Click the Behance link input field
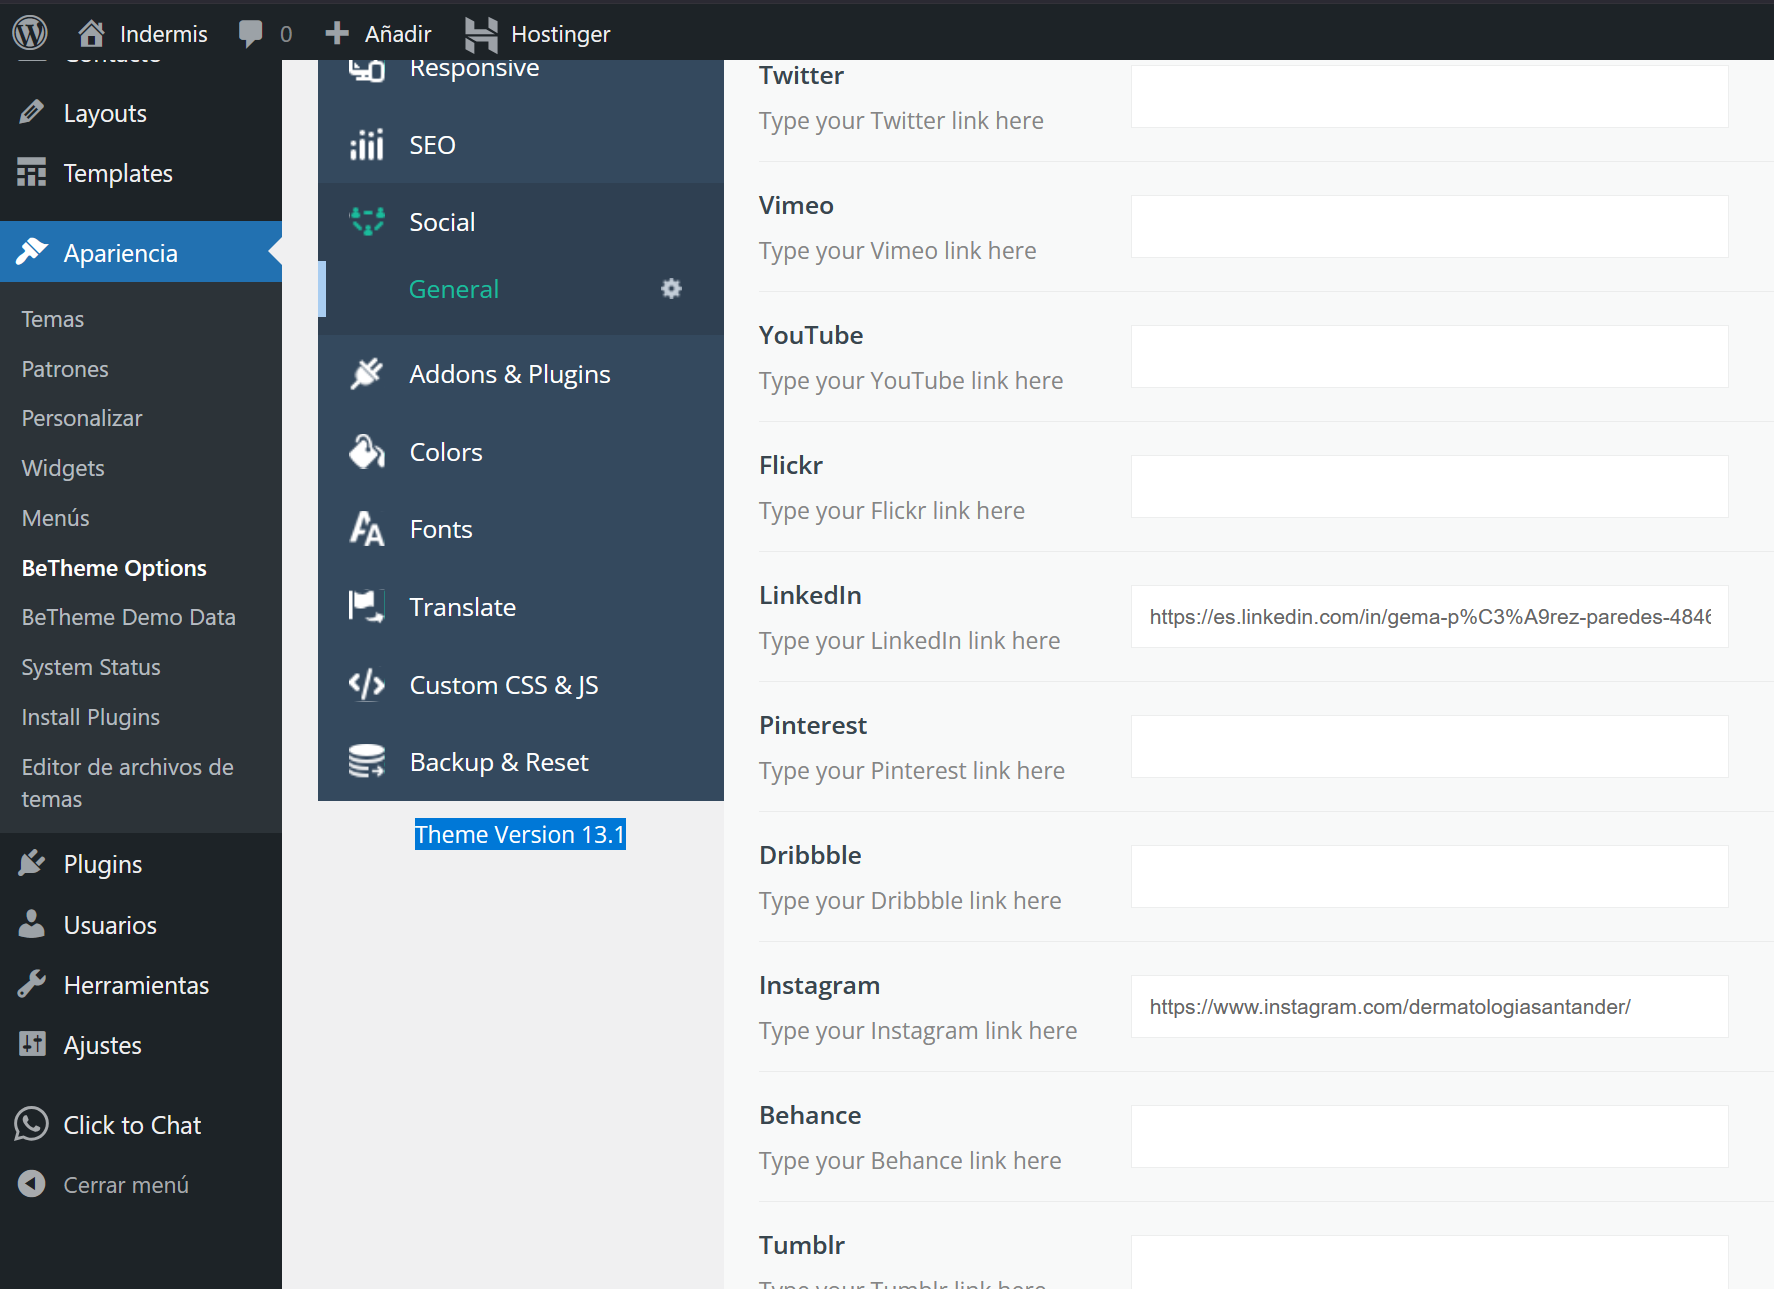Screen dimensions: 1774x1289 [x=1429, y=1137]
